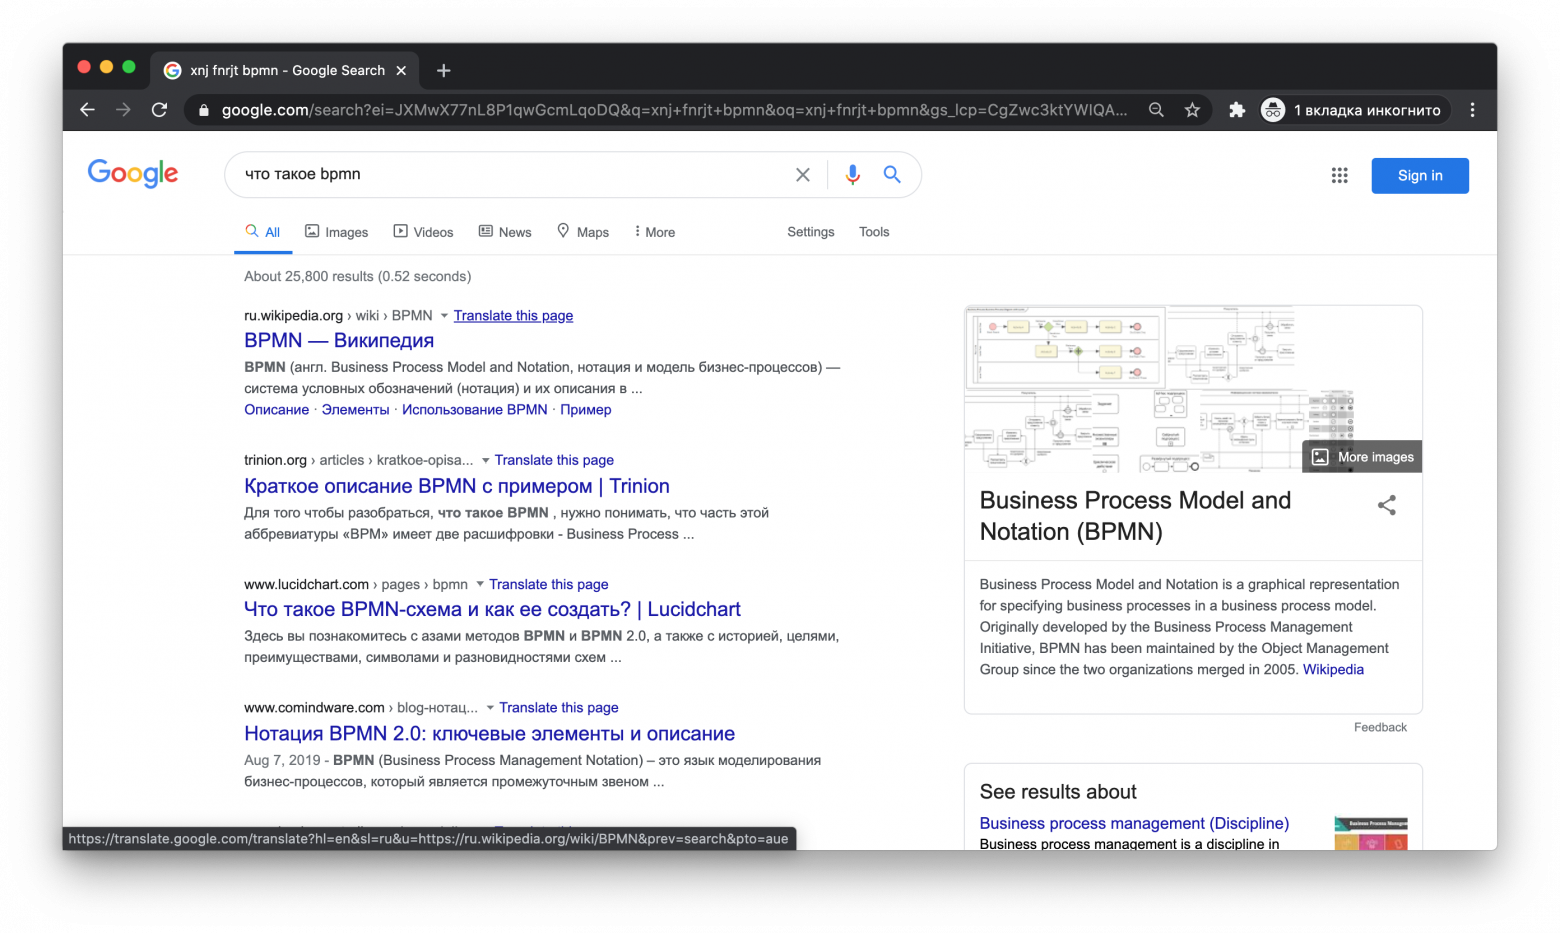
Task: Expand dropdown arrow beside trinion.org result
Action: (x=486, y=461)
